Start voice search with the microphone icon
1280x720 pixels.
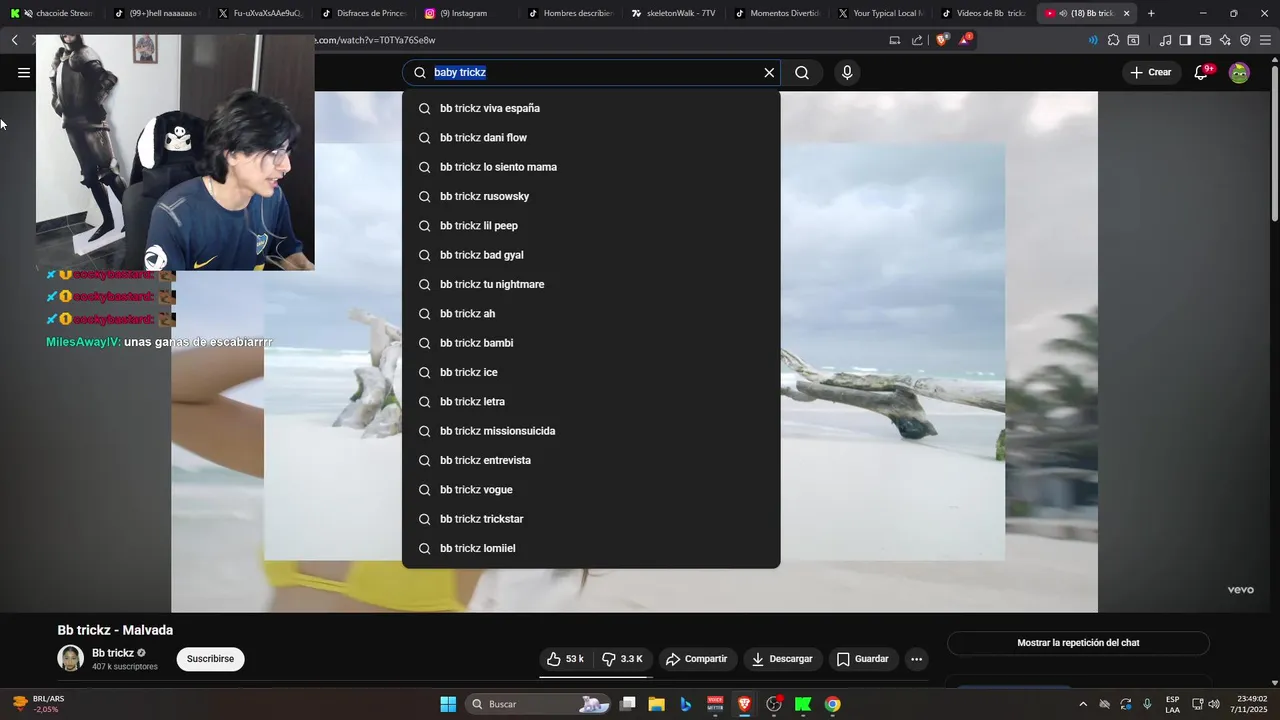click(847, 72)
